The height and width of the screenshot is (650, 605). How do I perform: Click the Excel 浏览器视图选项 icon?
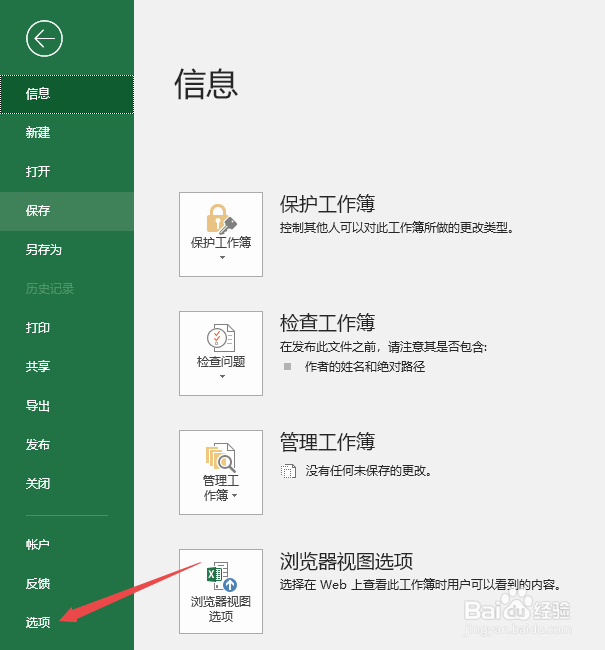pos(222,576)
